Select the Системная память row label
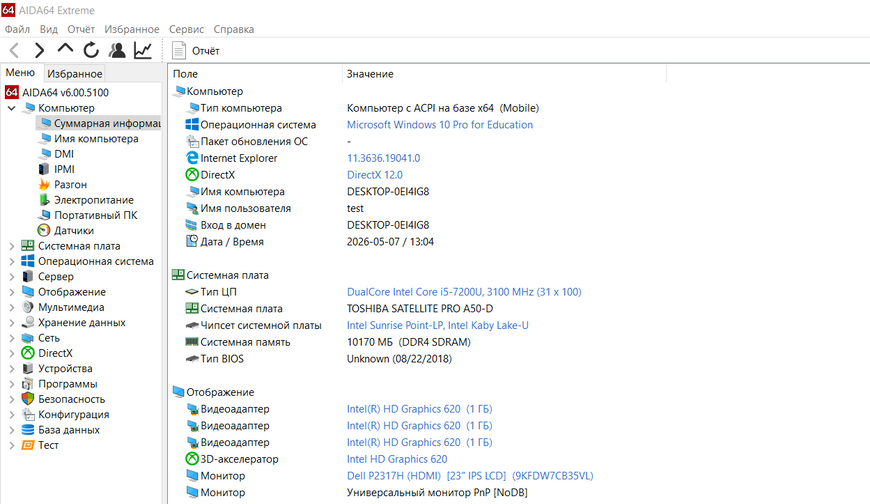This screenshot has width=870, height=504. tap(245, 342)
